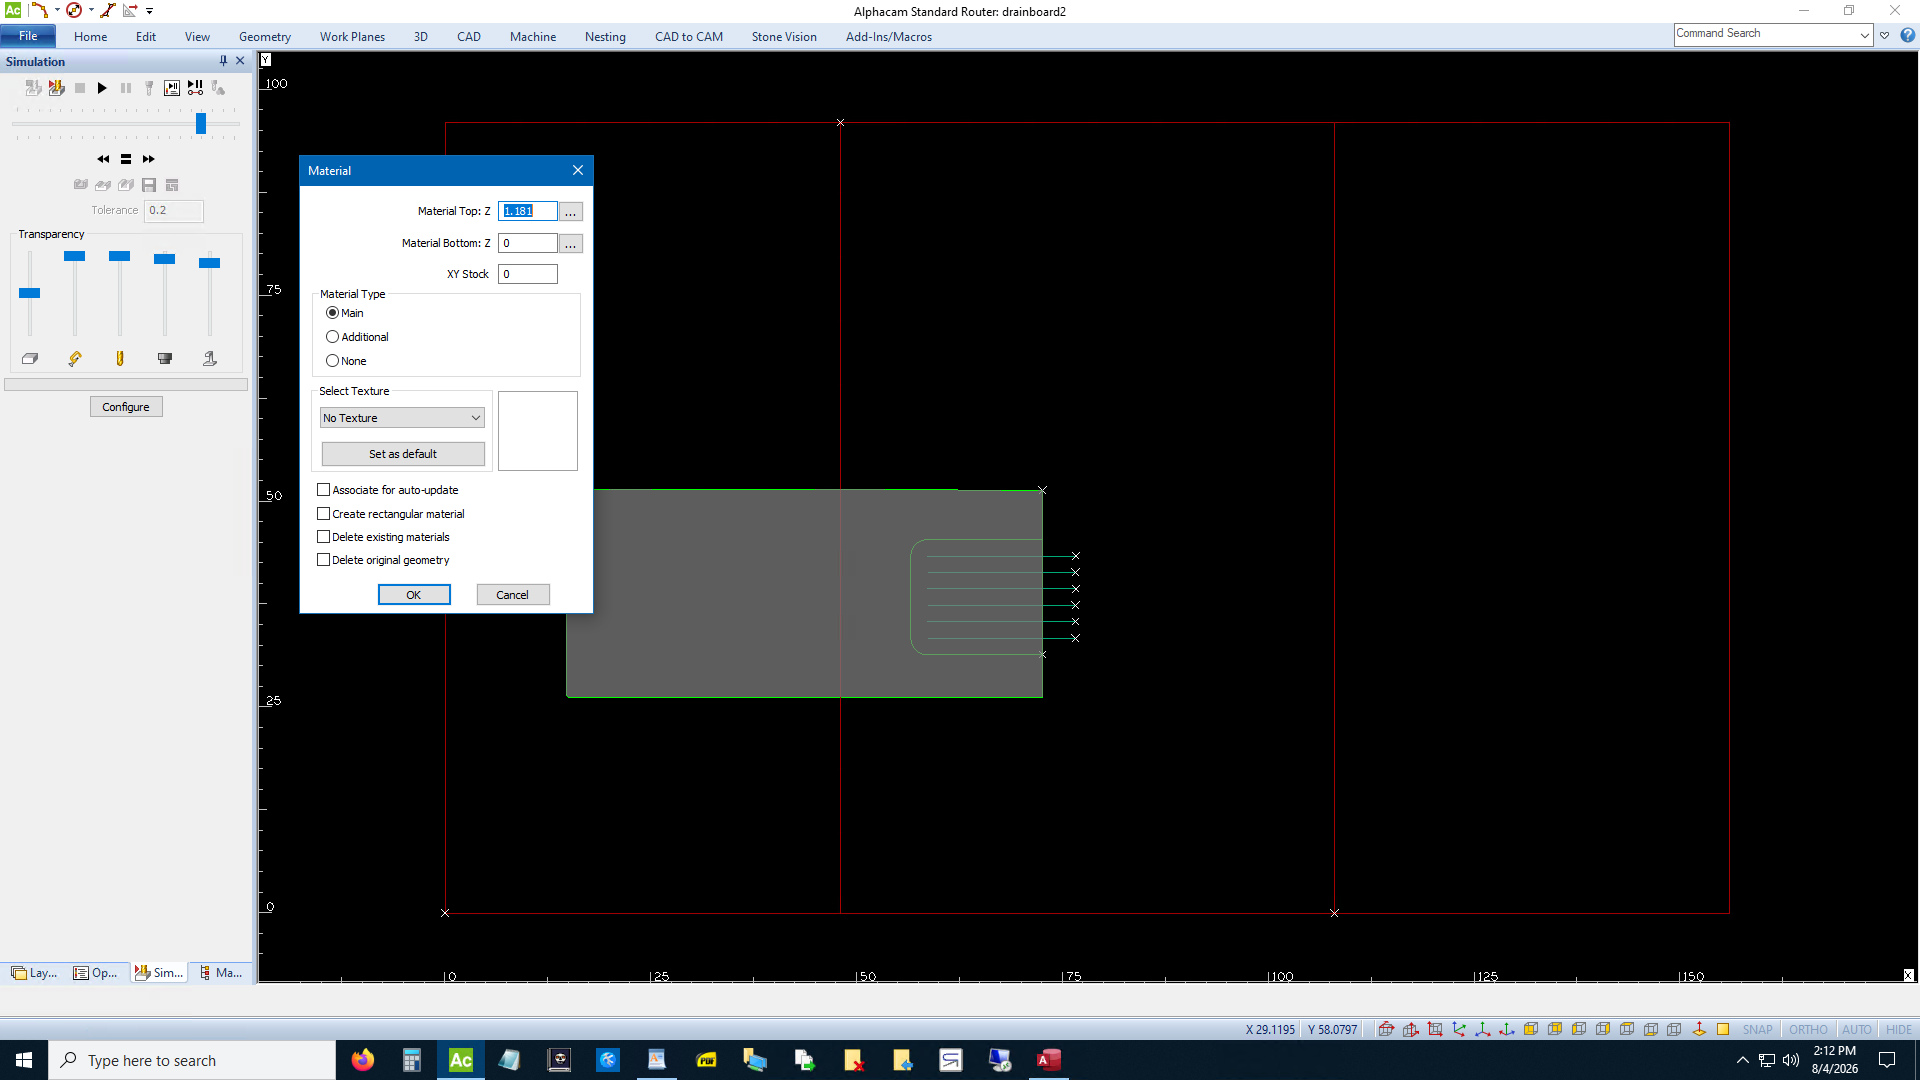The width and height of the screenshot is (1920, 1080).
Task: Click the material transparency slider handle
Action: (30, 293)
